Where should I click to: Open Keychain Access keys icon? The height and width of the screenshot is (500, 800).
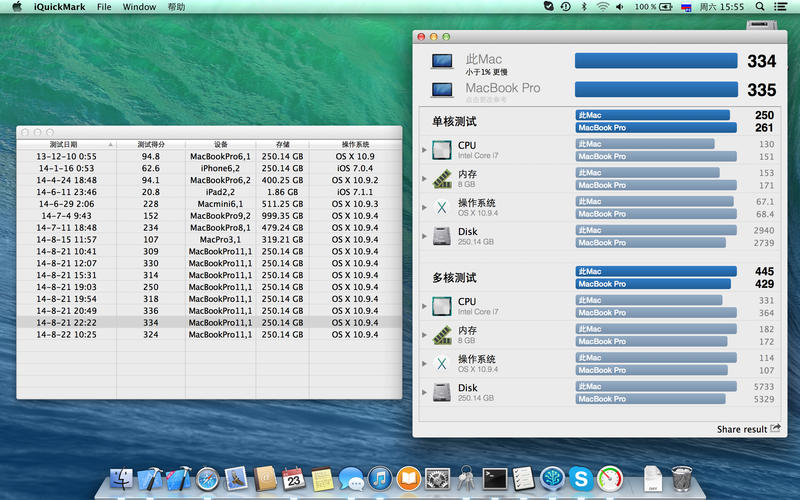pos(465,479)
